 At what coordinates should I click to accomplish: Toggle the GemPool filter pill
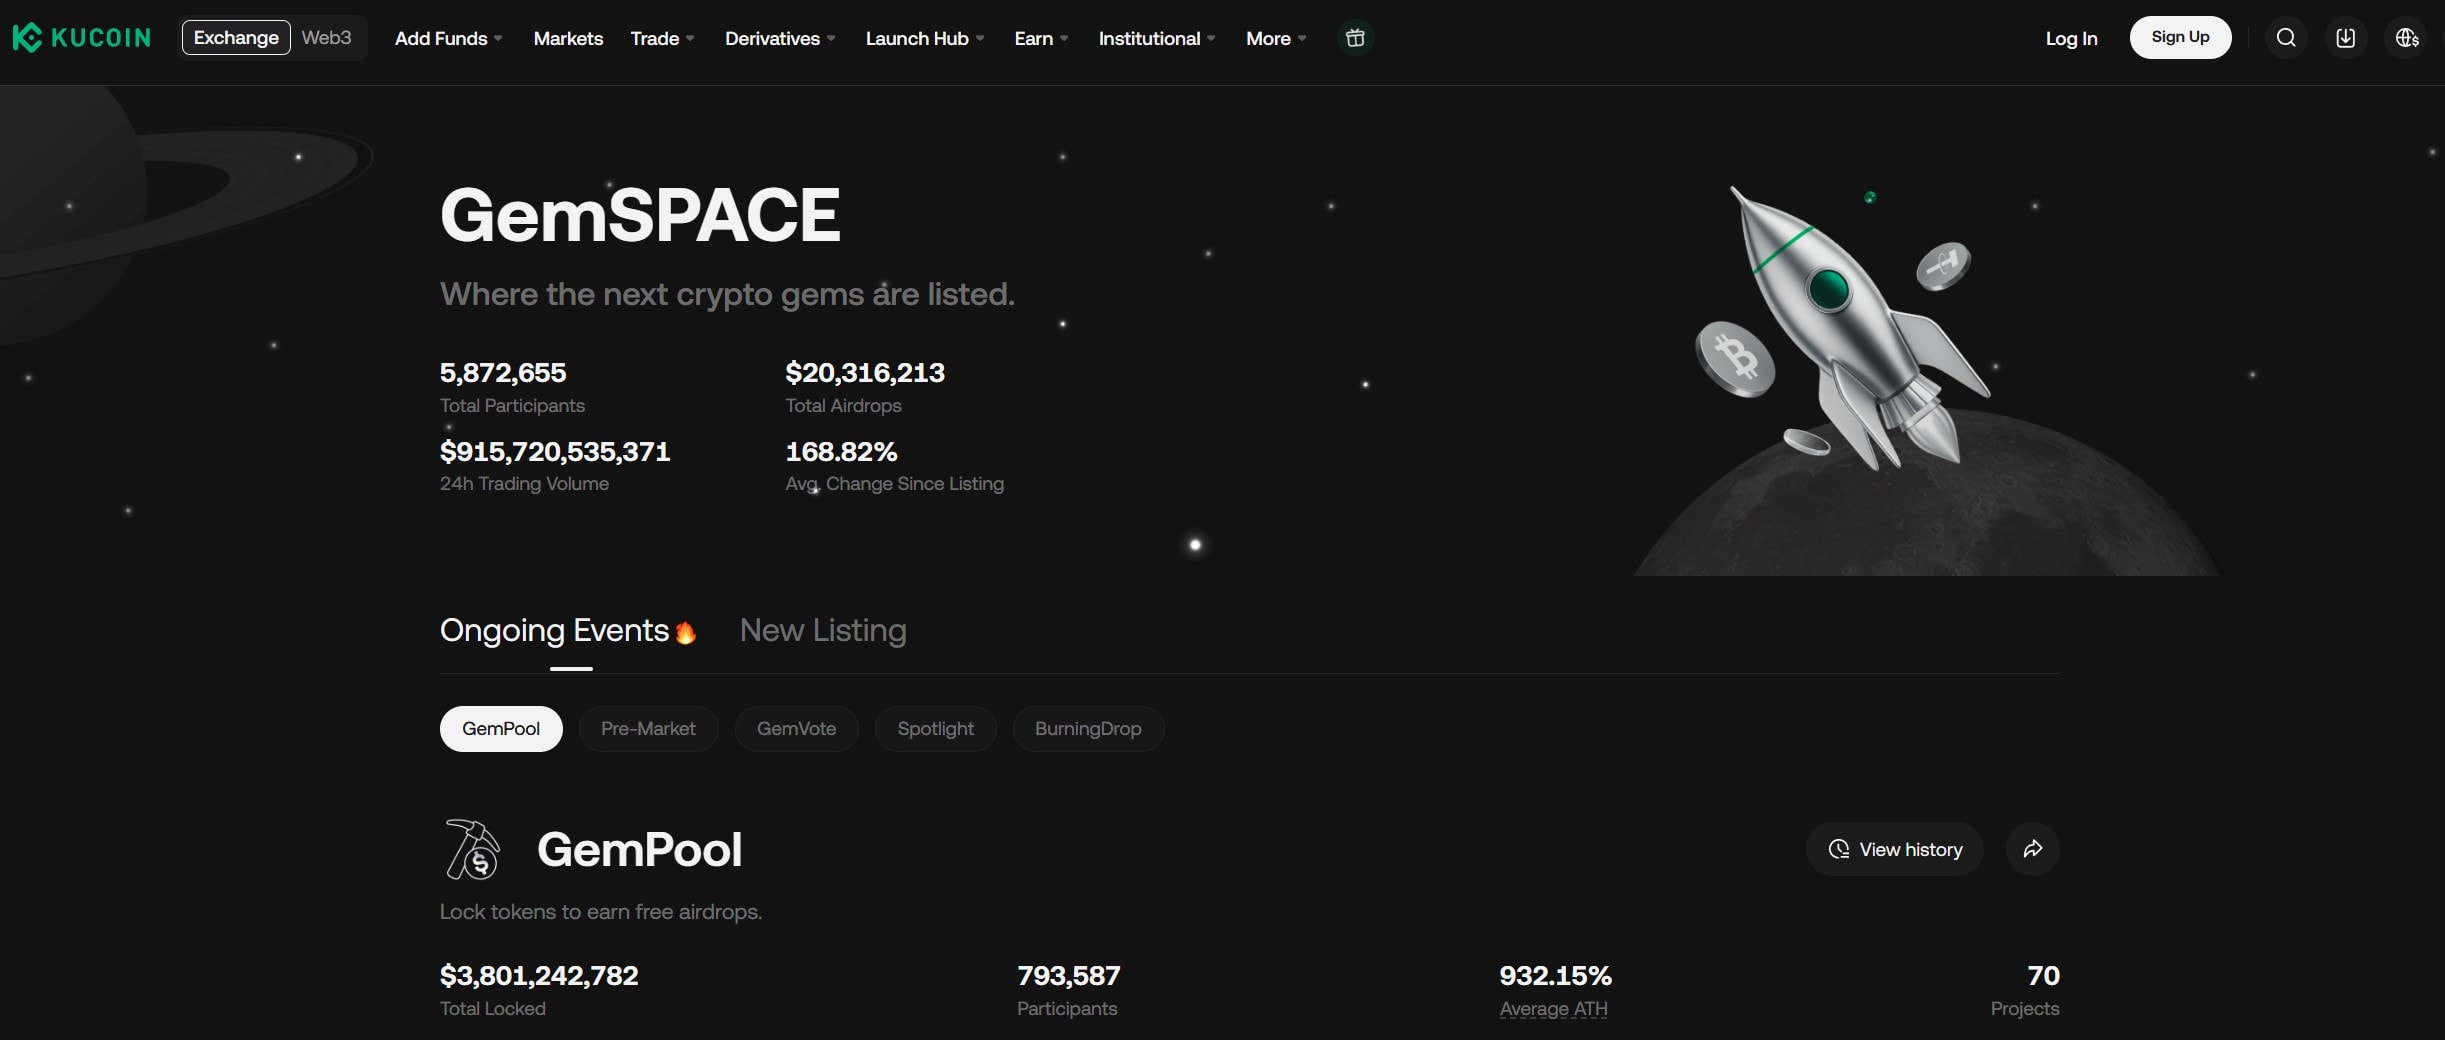[500, 728]
